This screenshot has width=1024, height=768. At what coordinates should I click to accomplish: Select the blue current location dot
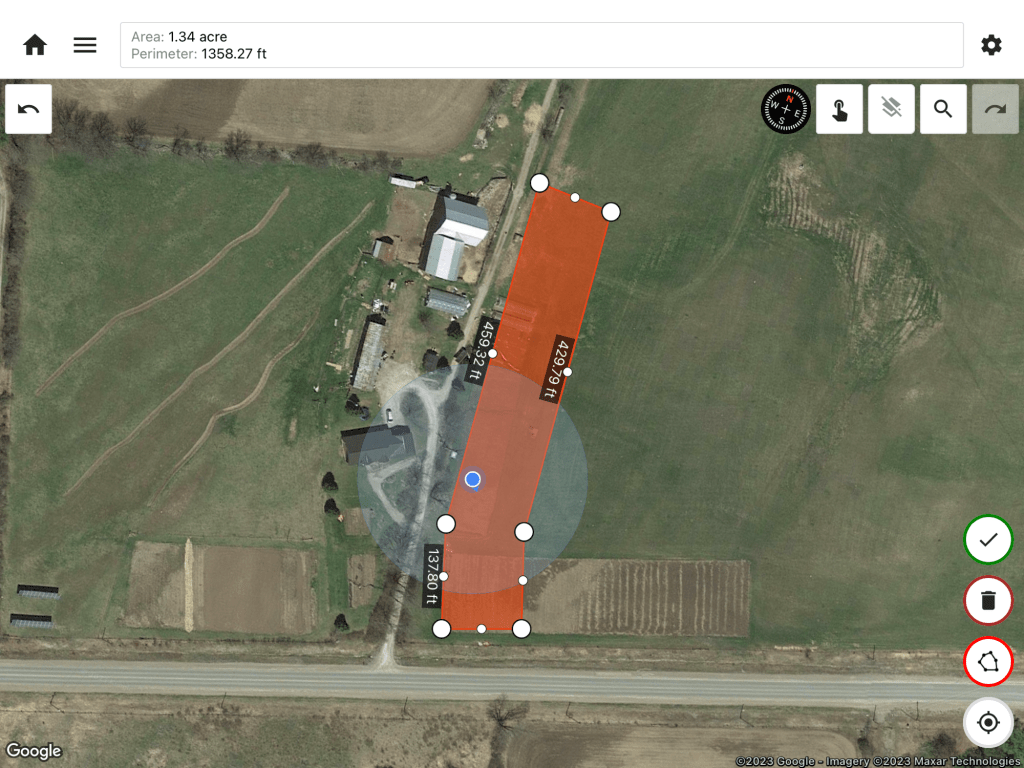click(473, 480)
